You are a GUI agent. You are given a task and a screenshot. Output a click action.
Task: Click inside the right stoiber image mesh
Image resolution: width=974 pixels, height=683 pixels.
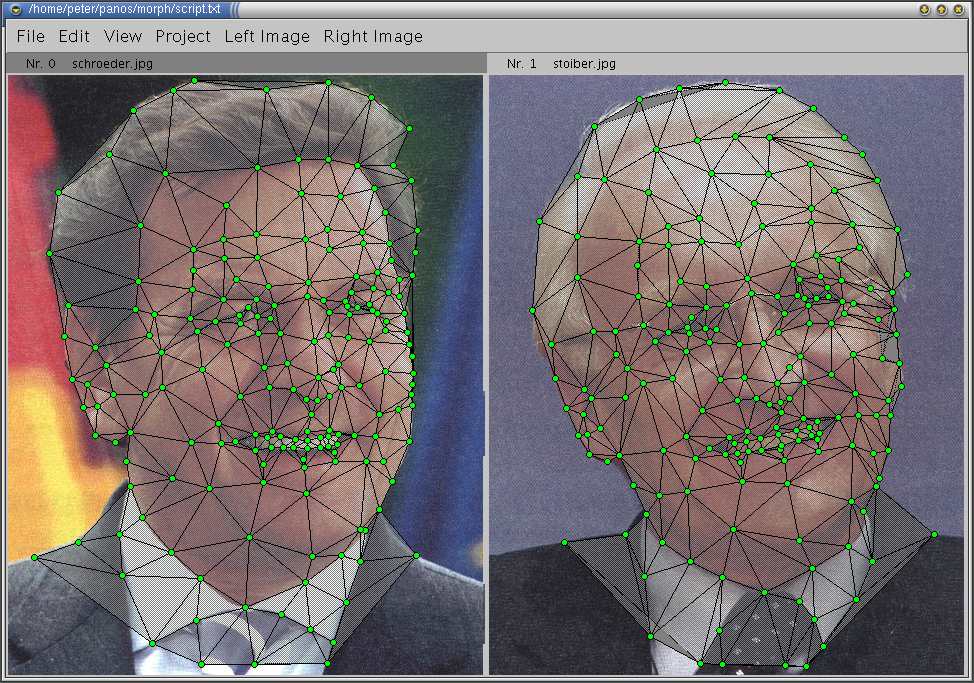726,374
